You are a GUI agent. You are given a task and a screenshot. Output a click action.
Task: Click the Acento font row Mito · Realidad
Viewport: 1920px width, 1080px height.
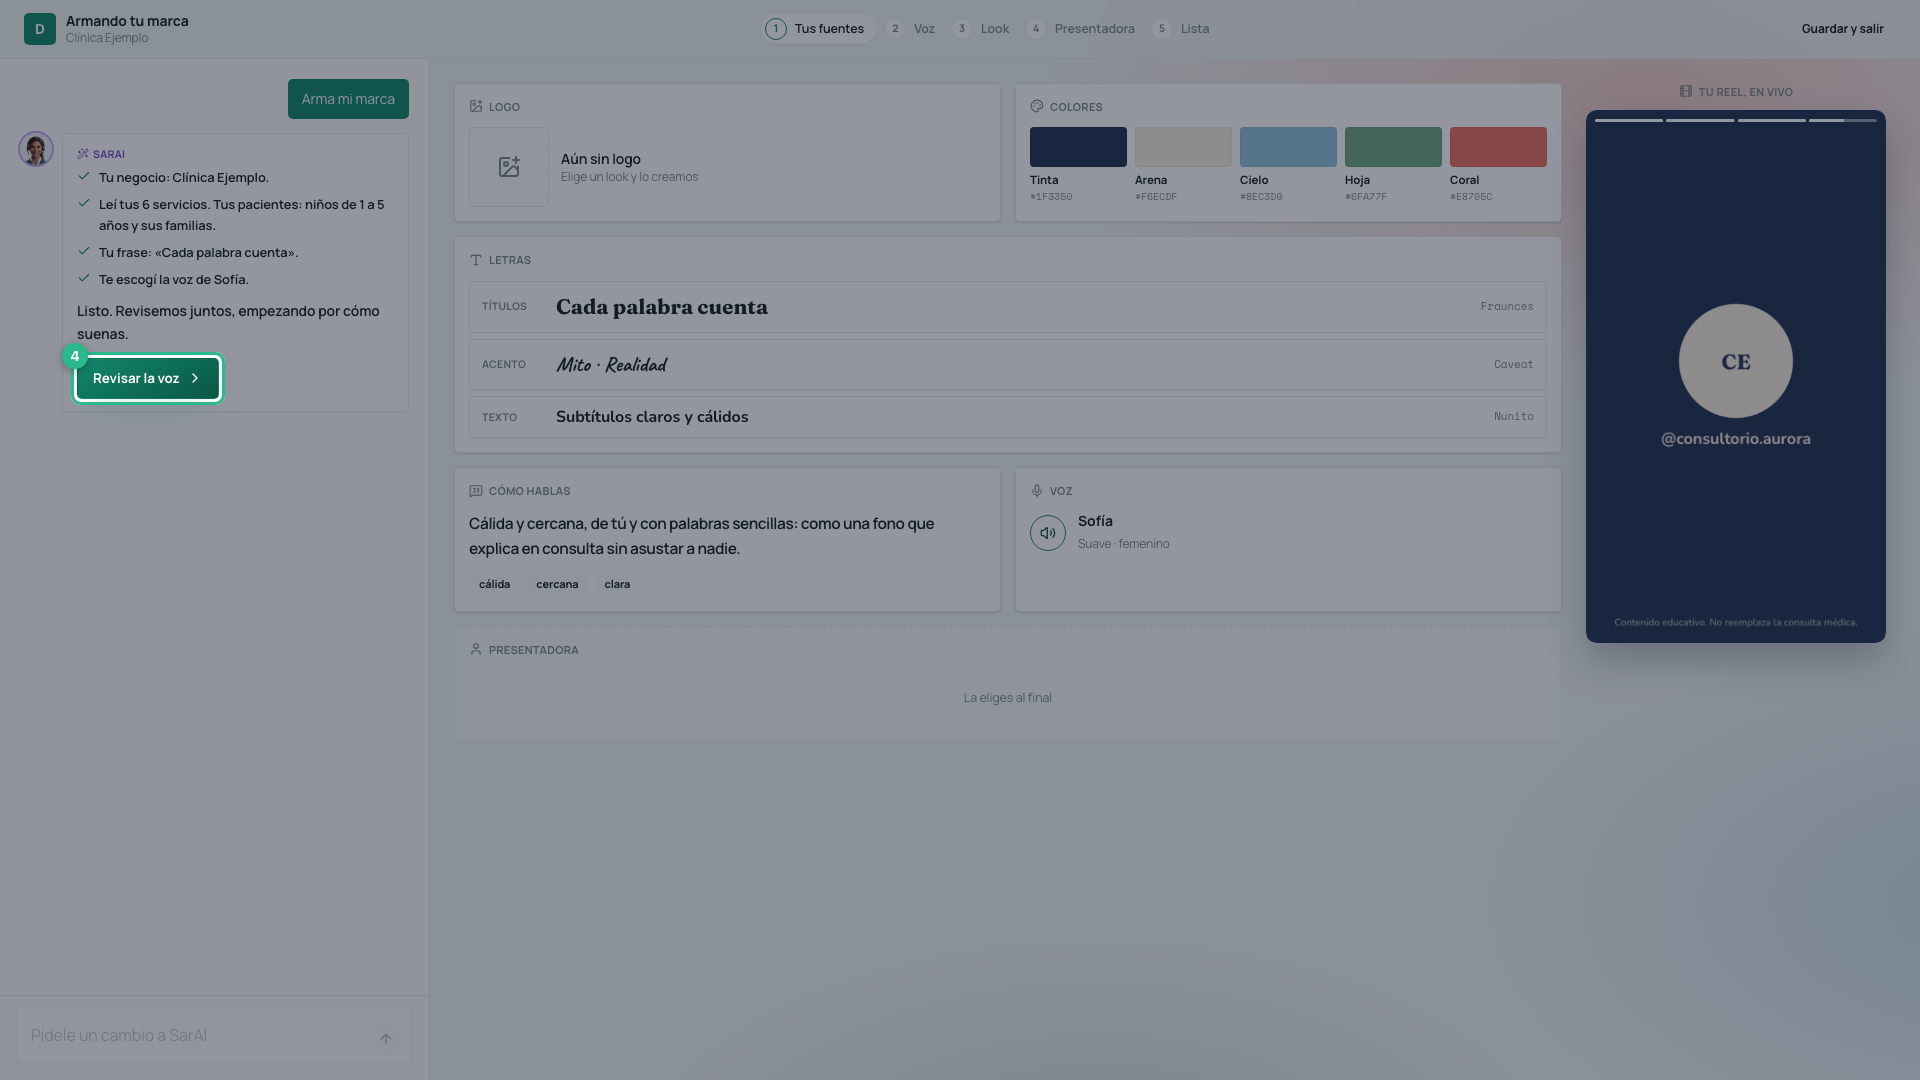(1008, 364)
